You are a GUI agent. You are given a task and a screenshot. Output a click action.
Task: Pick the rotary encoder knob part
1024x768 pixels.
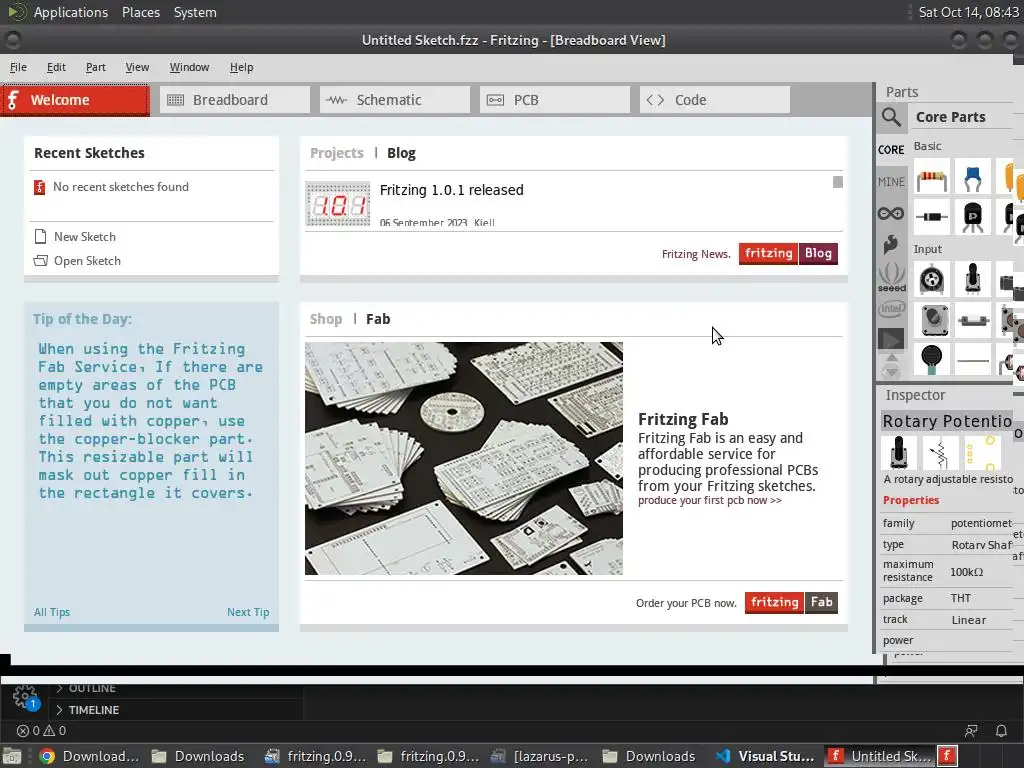coord(932,320)
